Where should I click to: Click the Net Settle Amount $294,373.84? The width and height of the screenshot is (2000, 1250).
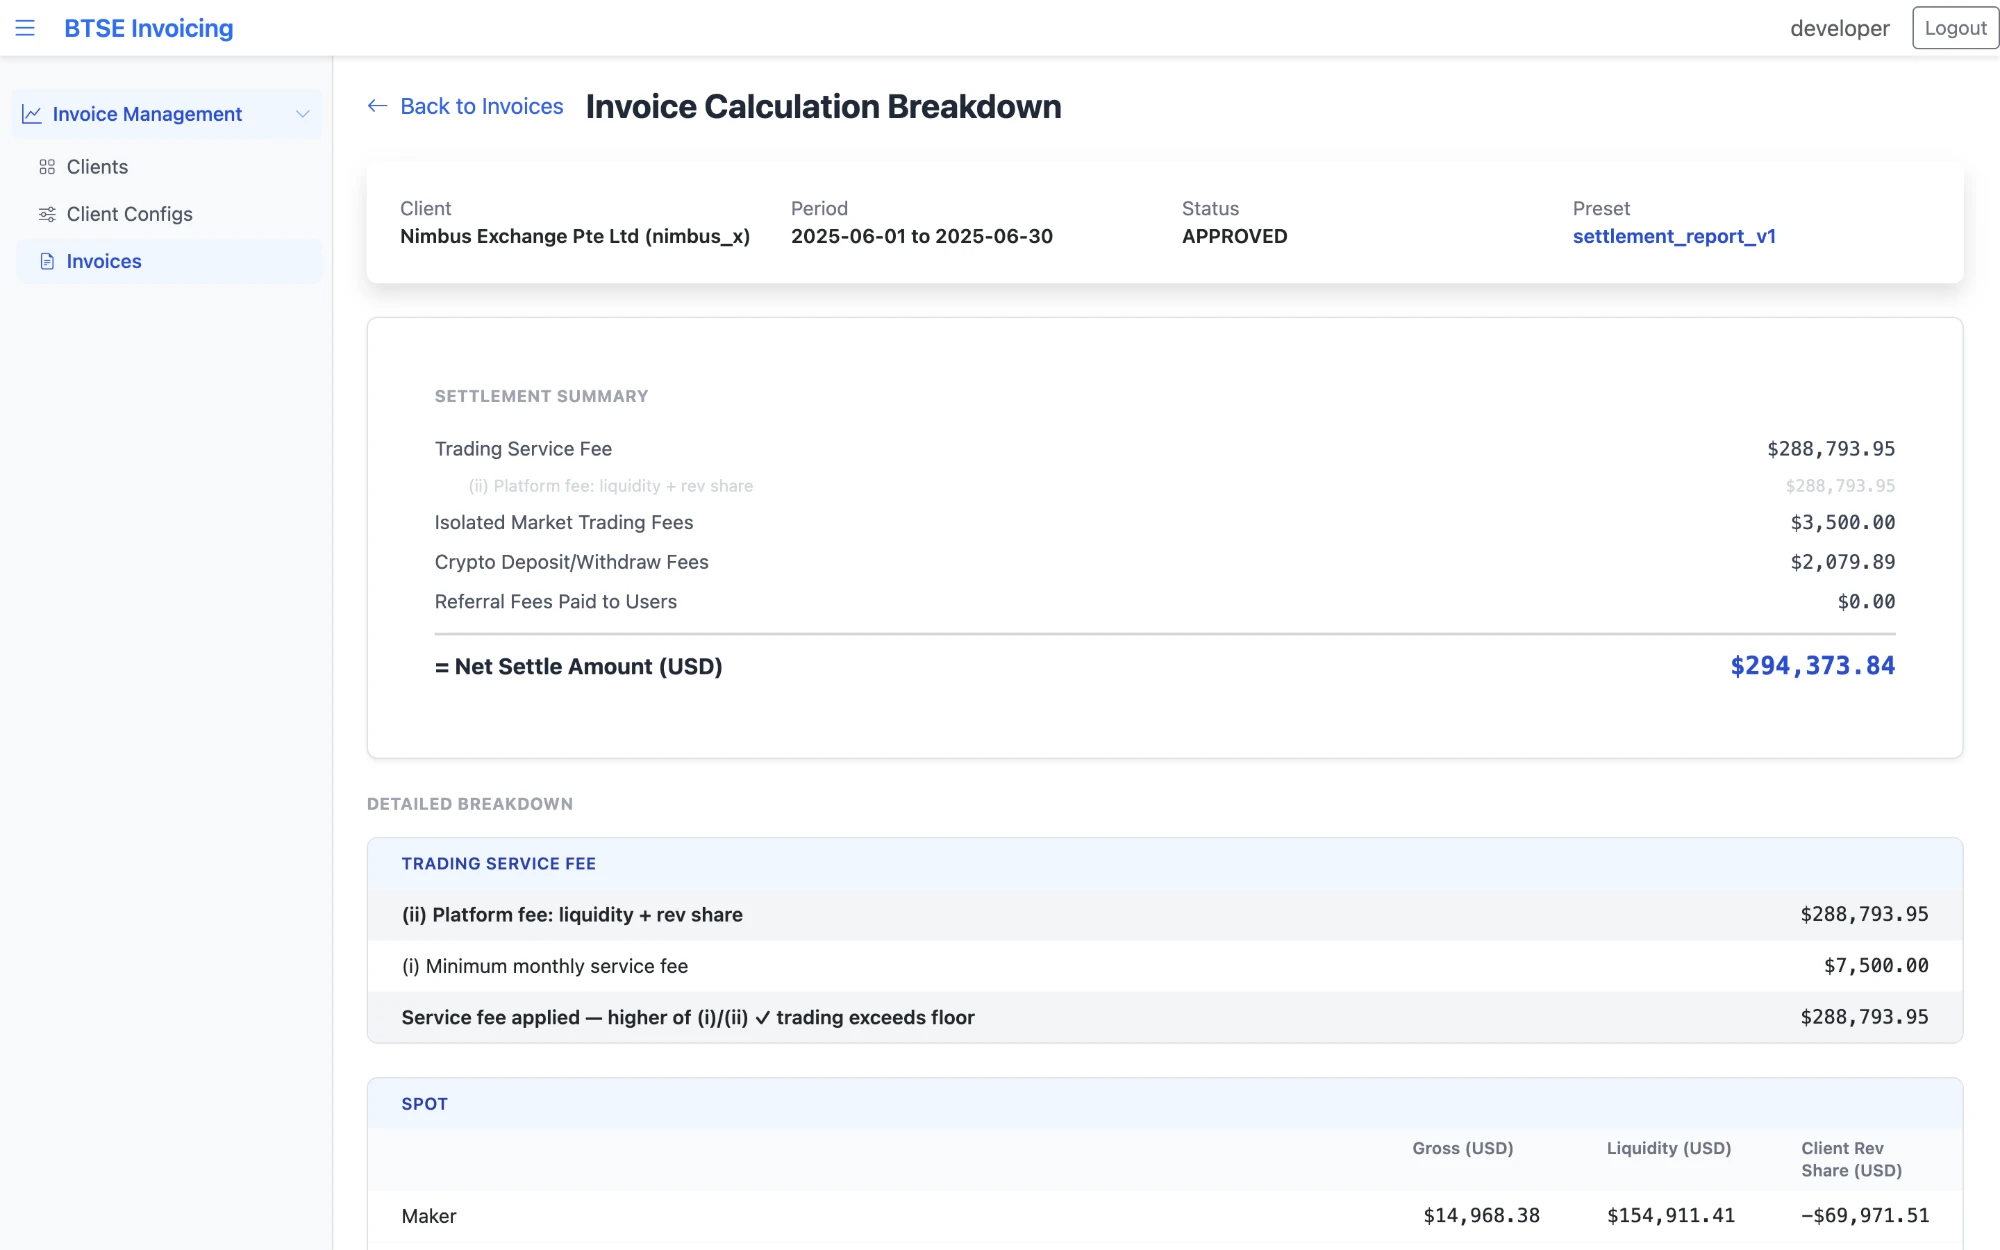click(1812, 666)
